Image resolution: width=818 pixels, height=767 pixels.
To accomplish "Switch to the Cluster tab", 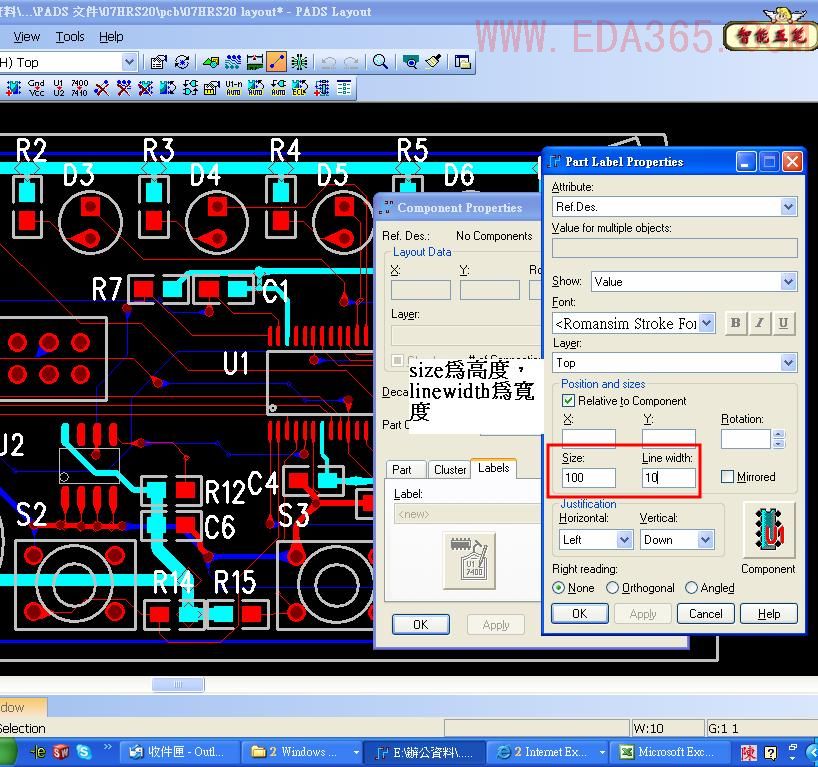I will [x=449, y=470].
